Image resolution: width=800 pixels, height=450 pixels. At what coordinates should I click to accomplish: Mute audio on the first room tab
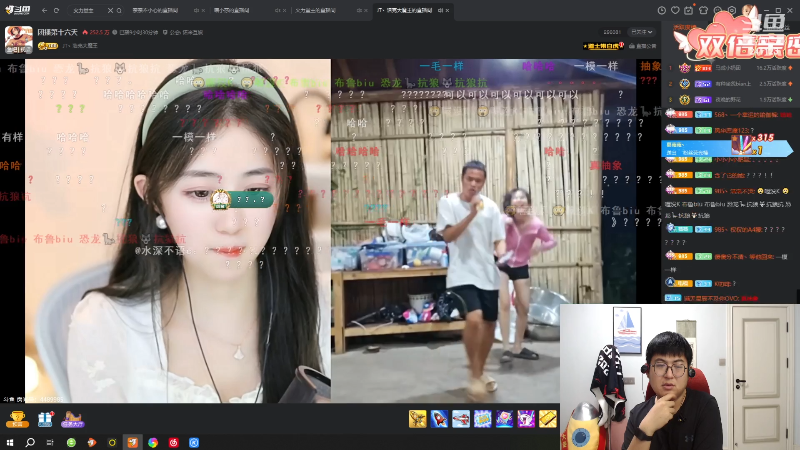pyautogui.click(x=196, y=10)
